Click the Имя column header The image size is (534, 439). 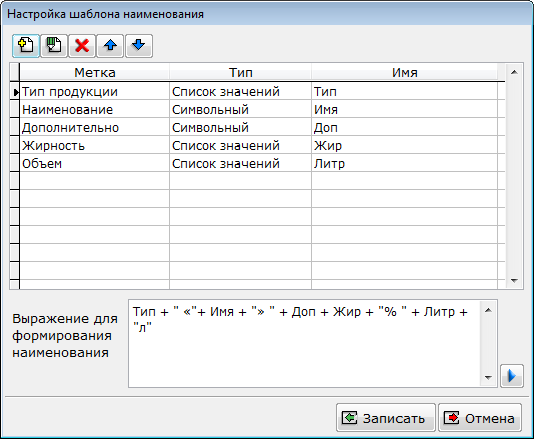click(405, 73)
